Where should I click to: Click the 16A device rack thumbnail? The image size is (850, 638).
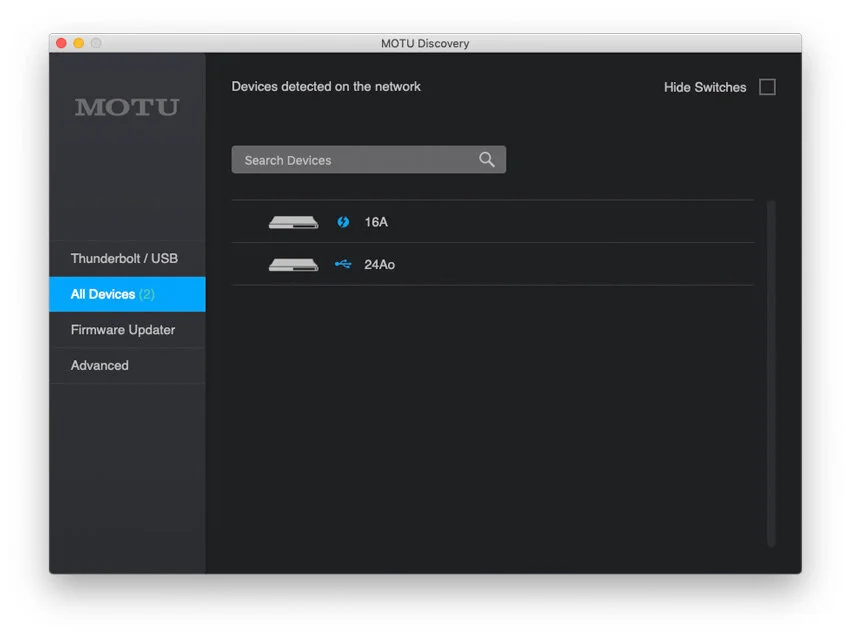point(293,222)
